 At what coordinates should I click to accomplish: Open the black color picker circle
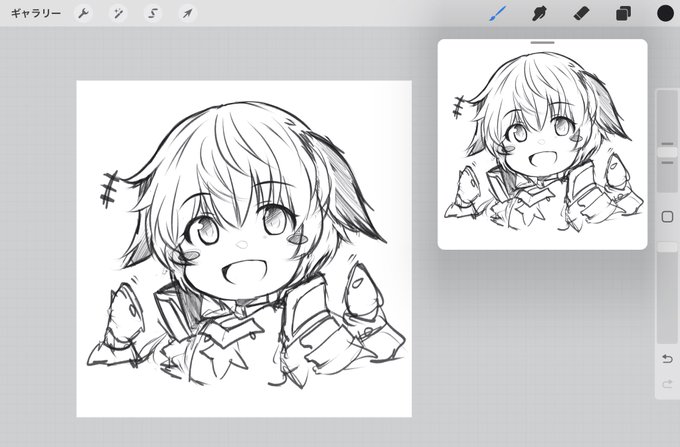point(665,13)
